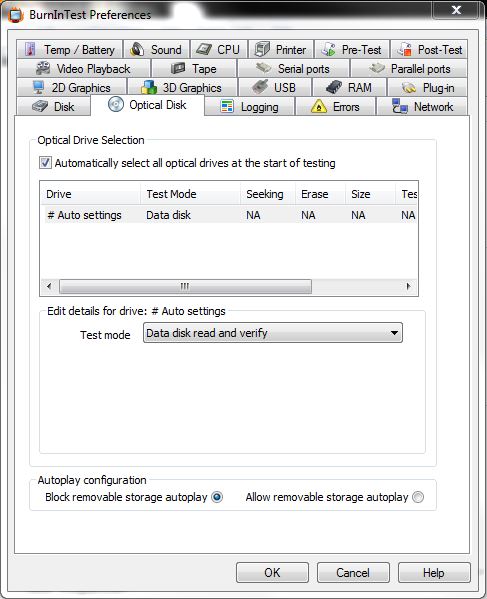Screen dimensions: 487x599
Task: Click the 'Data disk' test mode cell
Action: [x=168, y=215]
